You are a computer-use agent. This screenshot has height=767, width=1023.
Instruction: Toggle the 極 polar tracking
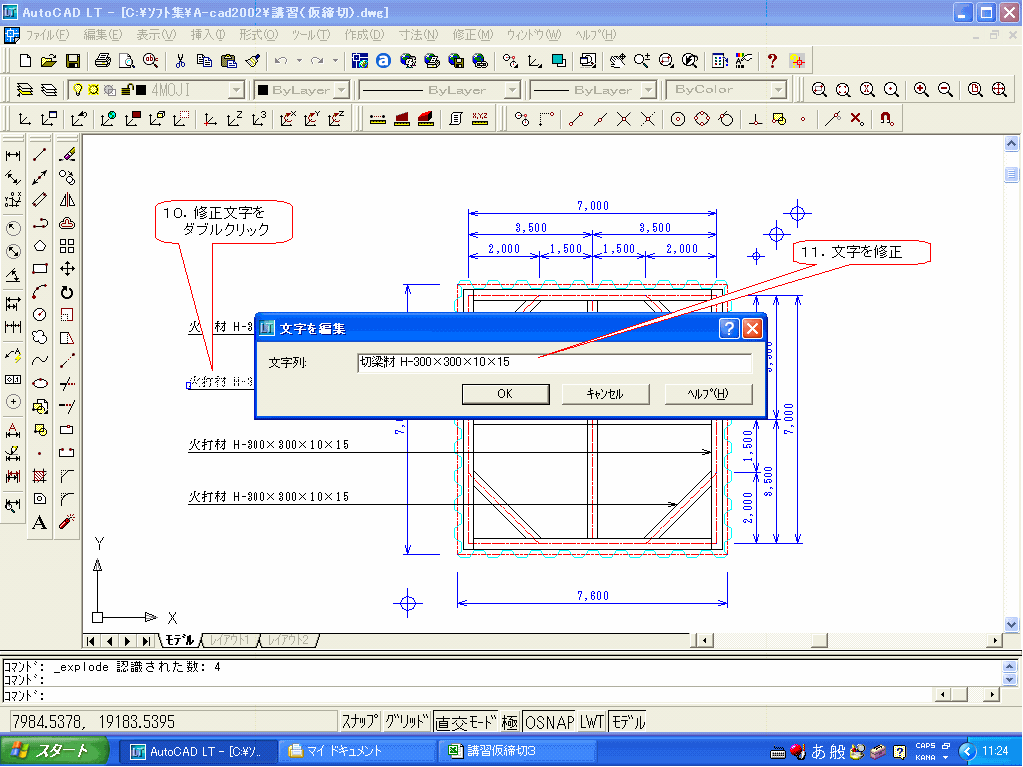[510, 721]
